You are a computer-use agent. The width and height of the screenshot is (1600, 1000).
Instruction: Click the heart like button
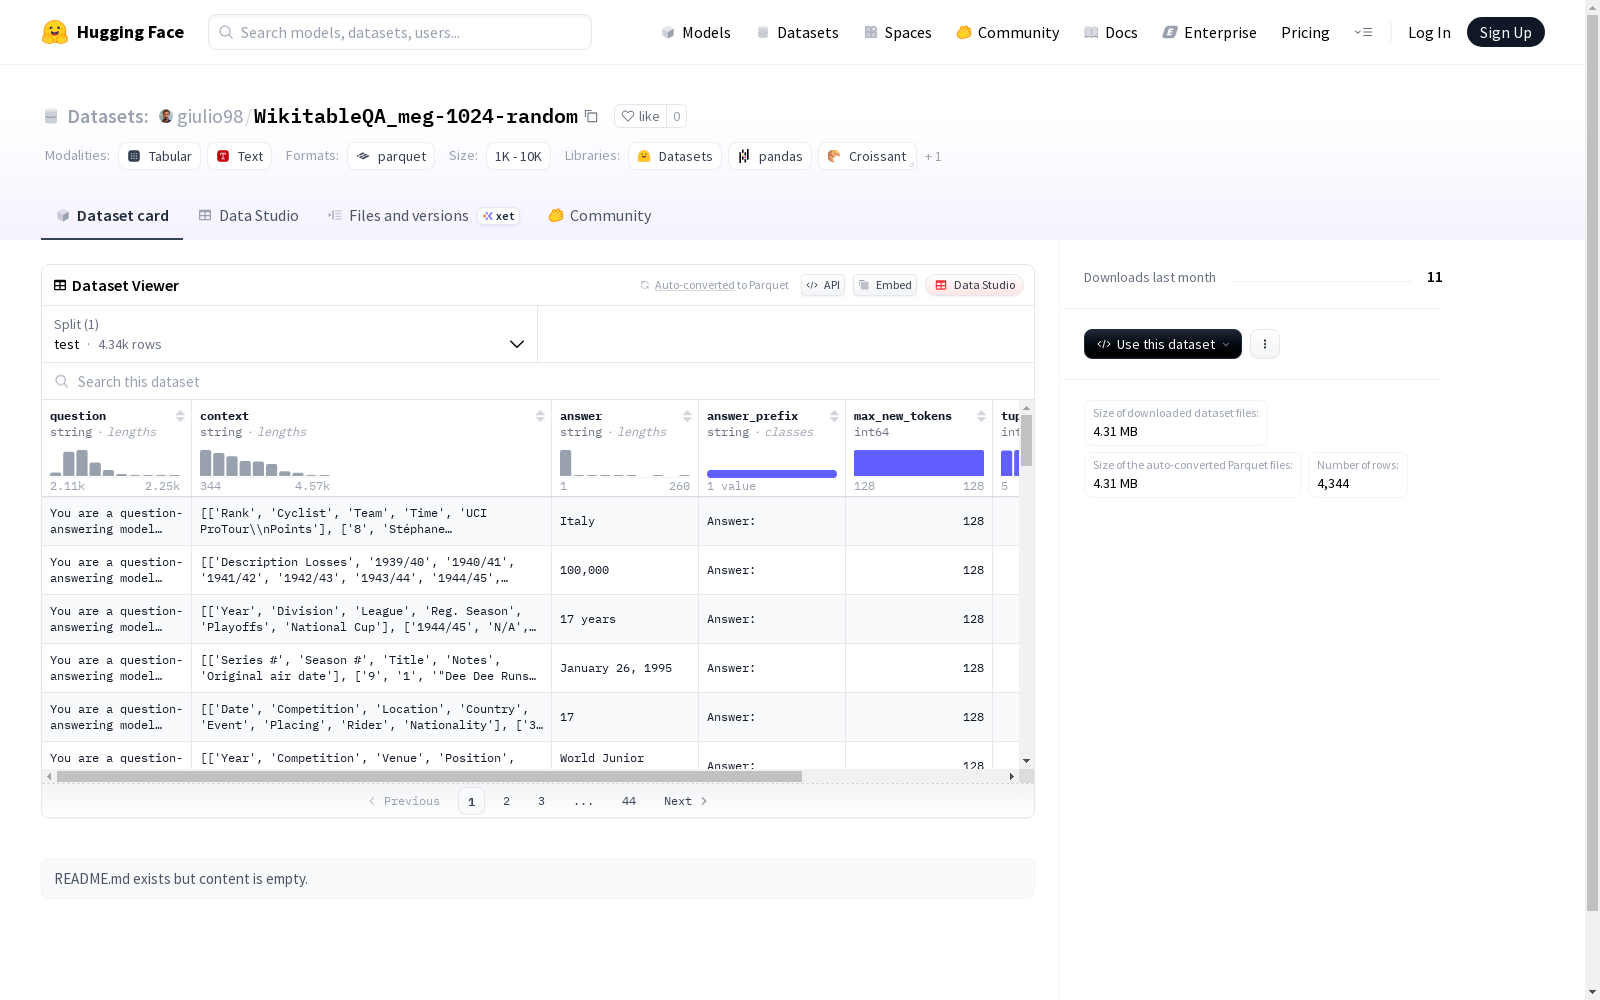tap(640, 116)
